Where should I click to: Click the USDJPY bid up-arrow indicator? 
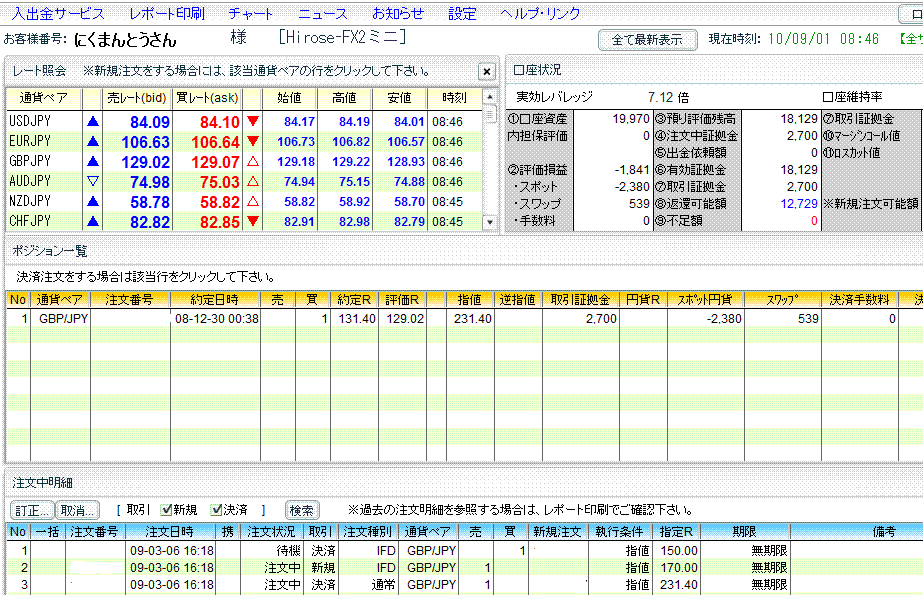93,122
